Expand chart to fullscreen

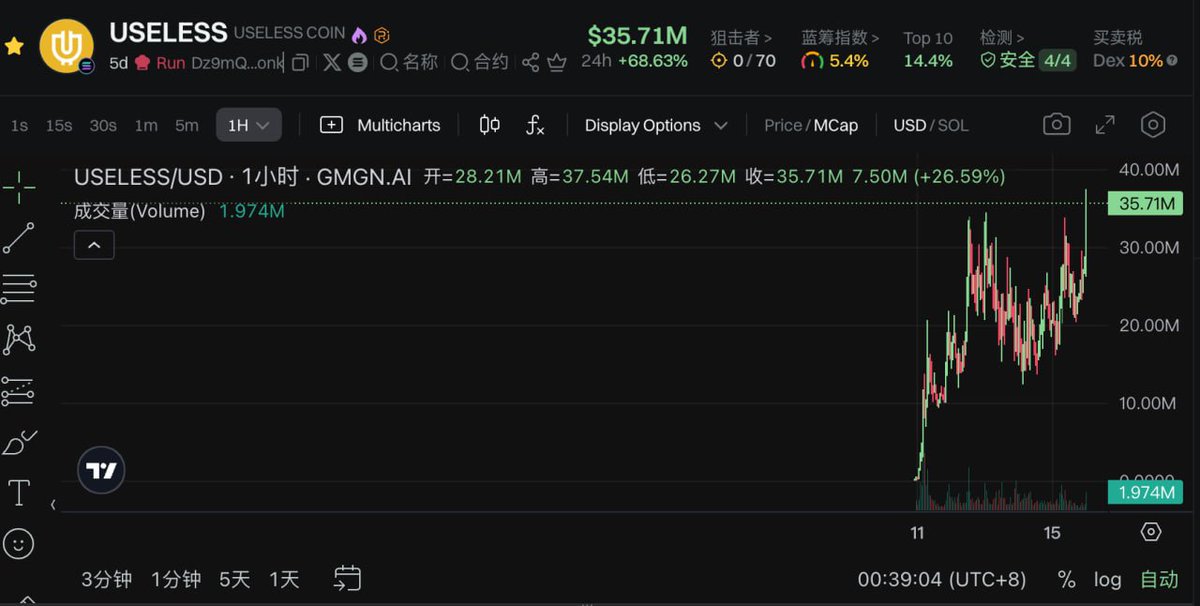[1105, 125]
